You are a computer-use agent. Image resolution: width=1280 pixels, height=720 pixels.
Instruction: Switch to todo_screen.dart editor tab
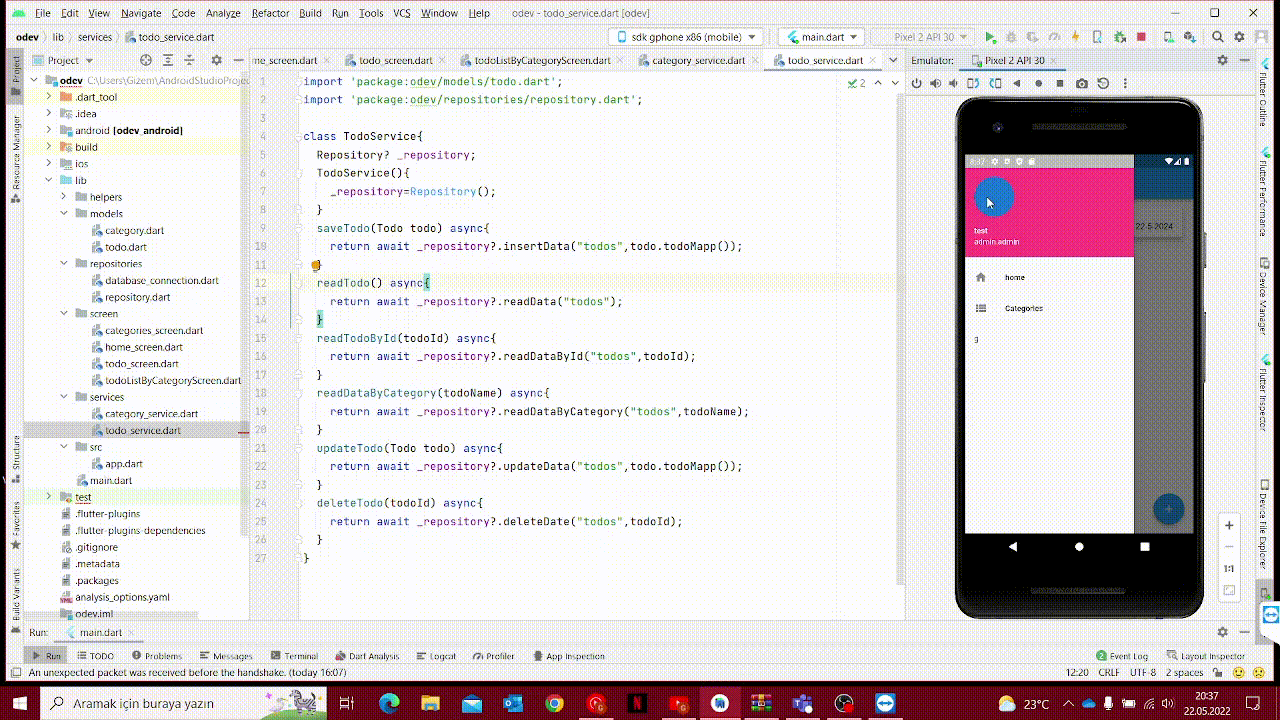(x=394, y=60)
